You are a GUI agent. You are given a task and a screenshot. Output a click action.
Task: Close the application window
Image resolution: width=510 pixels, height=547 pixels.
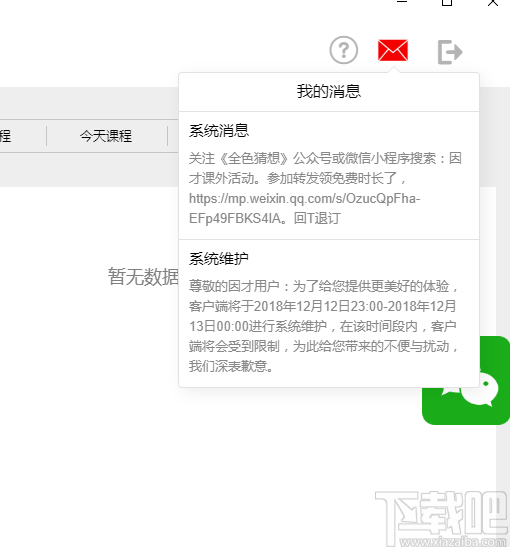[493, 2]
